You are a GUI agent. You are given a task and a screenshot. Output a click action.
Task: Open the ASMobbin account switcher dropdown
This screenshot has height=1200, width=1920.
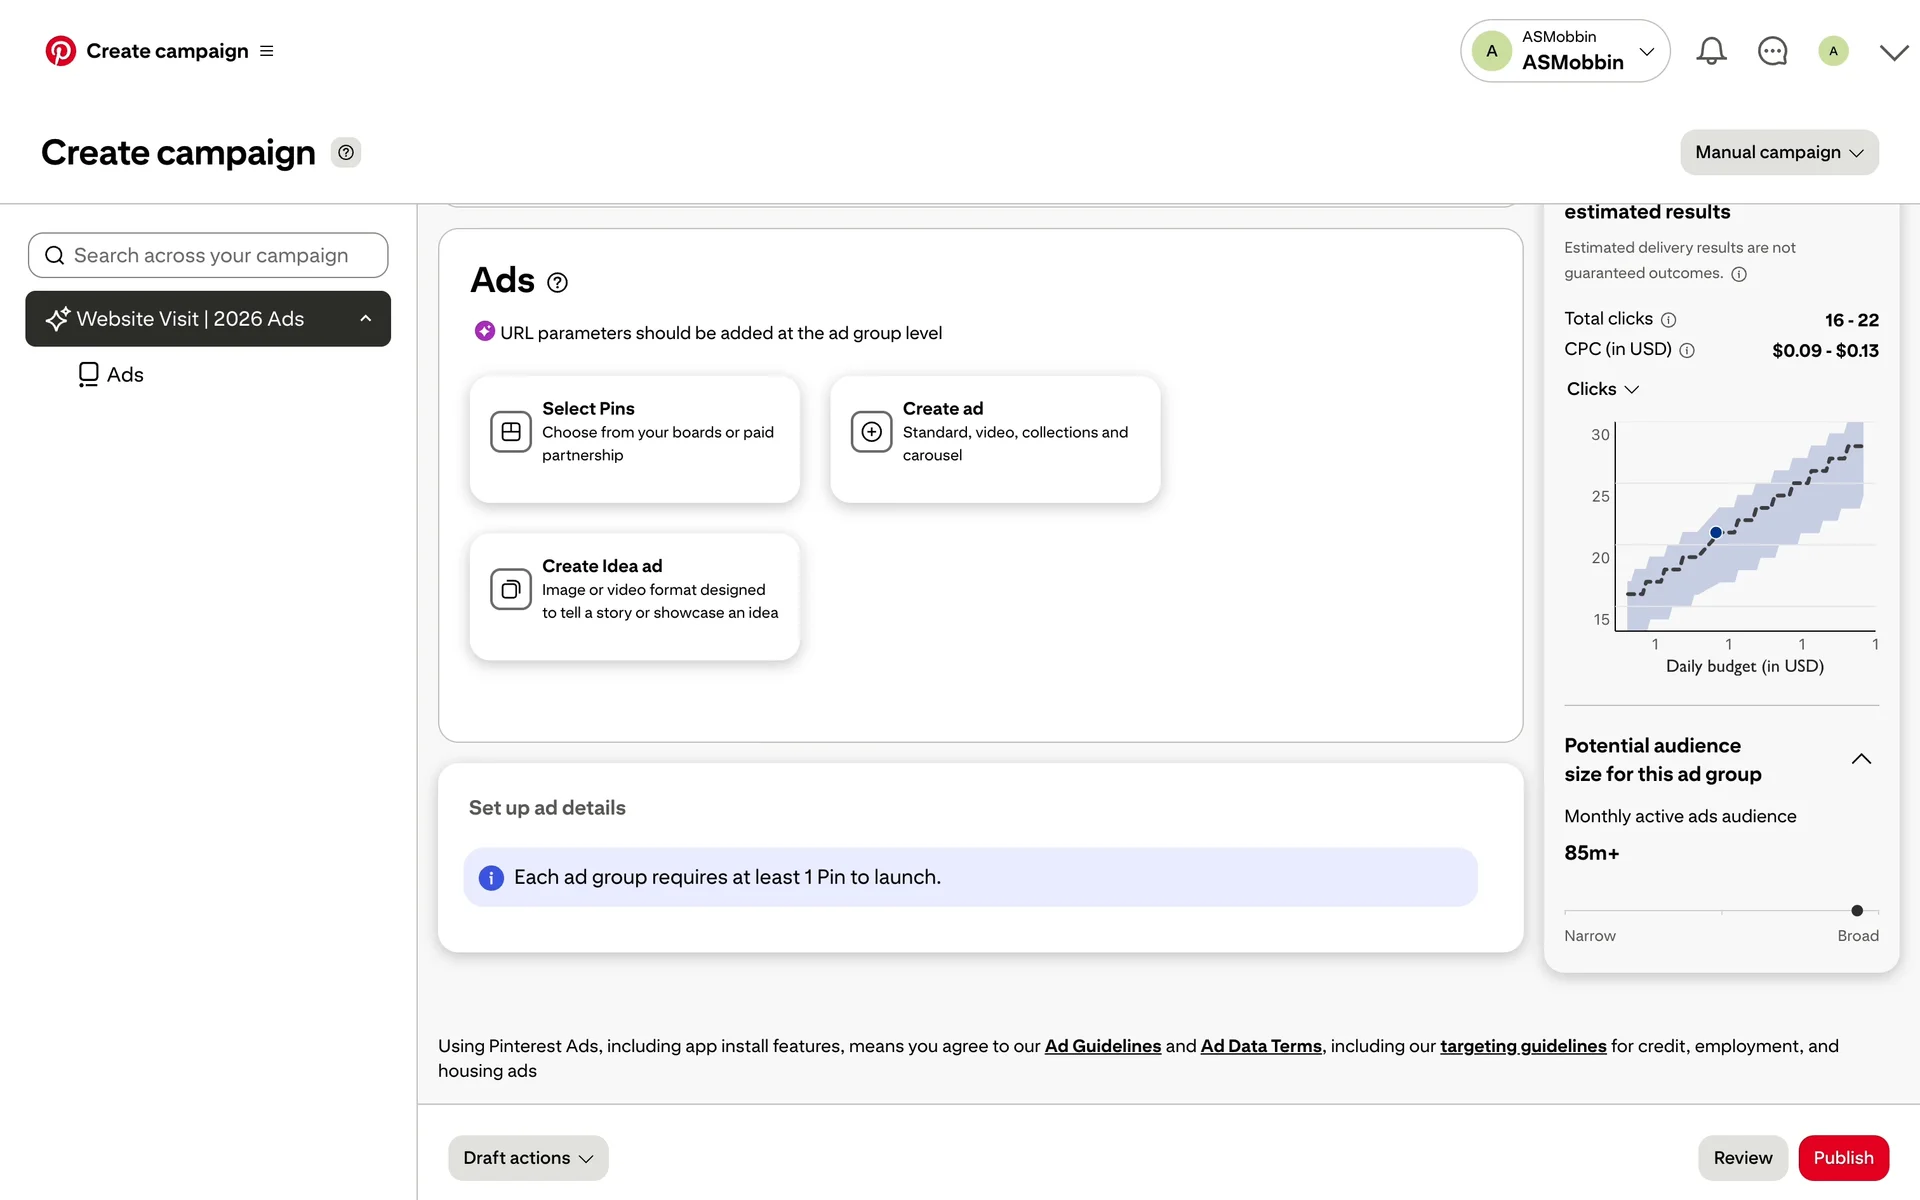pyautogui.click(x=1565, y=51)
